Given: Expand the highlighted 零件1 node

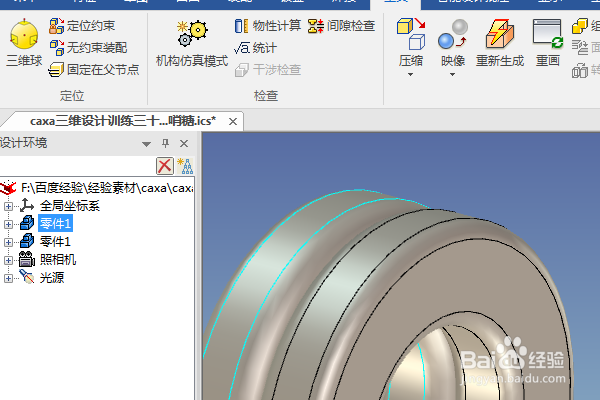Looking at the screenshot, I should (x=8, y=224).
